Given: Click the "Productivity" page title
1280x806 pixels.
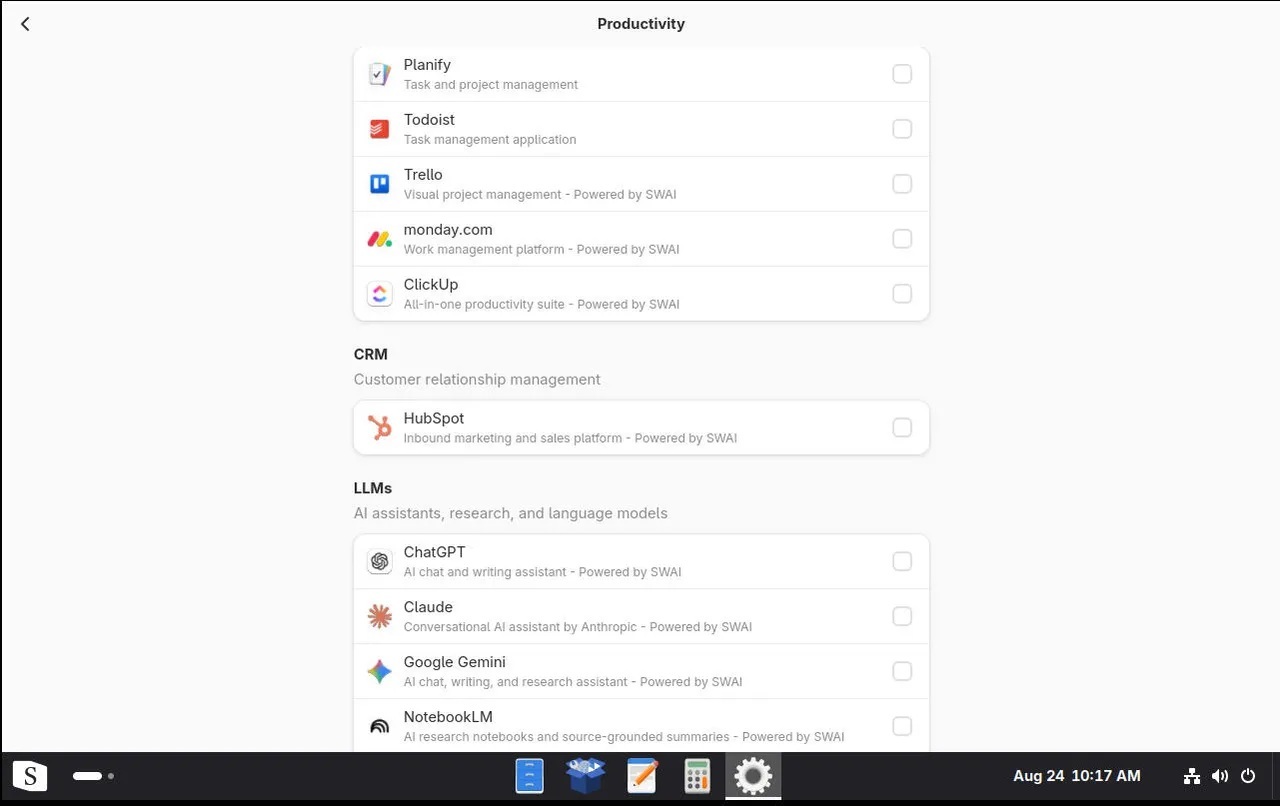Looking at the screenshot, I should (641, 24).
